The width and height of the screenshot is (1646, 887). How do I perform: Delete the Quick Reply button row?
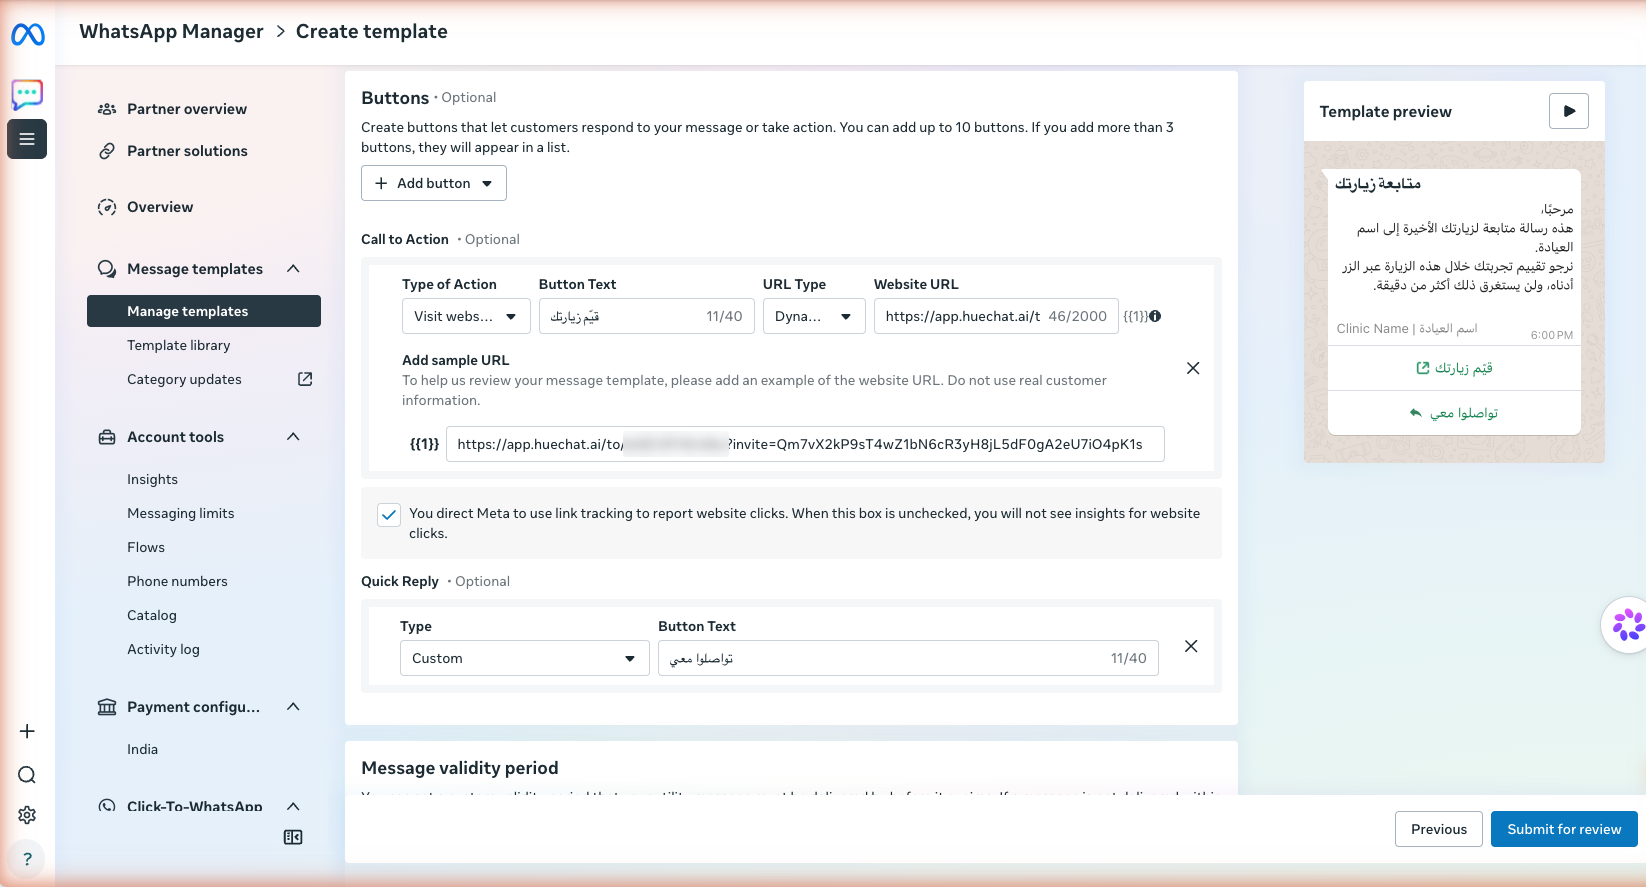tap(1191, 646)
